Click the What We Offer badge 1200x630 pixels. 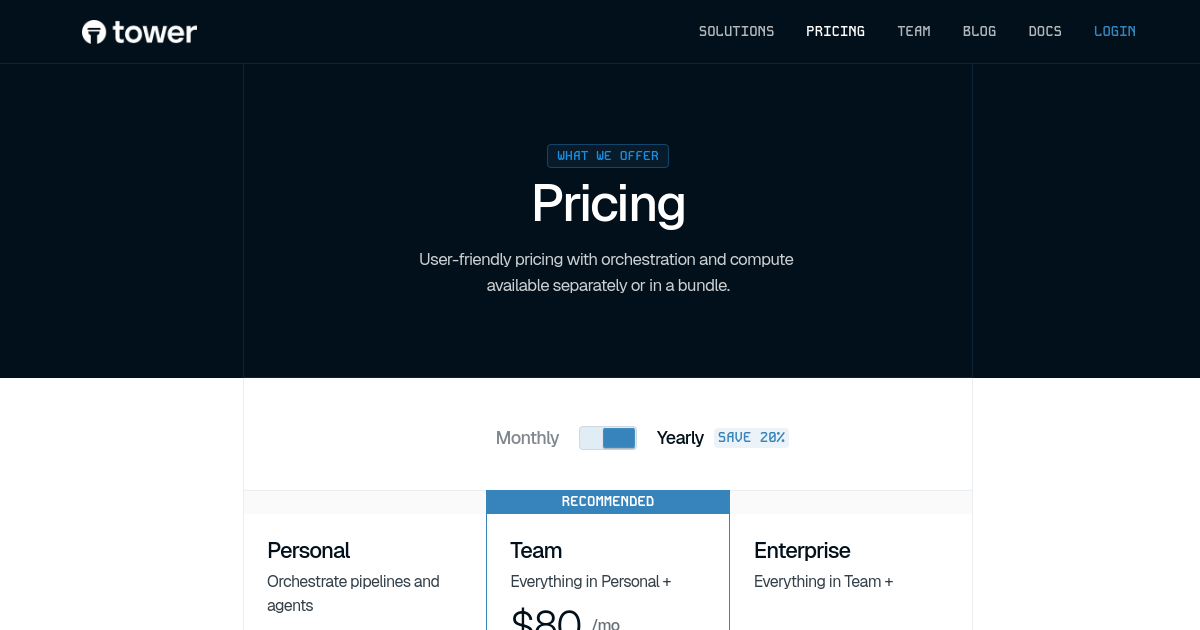tap(608, 156)
